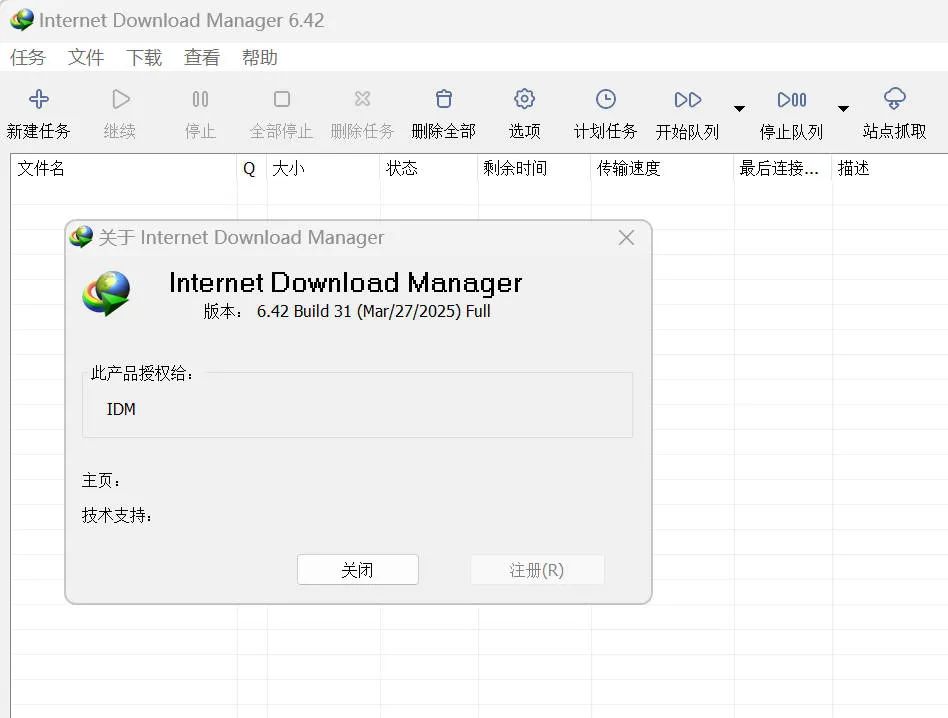Open the 帮助 menu
948x718 pixels.
260,57
